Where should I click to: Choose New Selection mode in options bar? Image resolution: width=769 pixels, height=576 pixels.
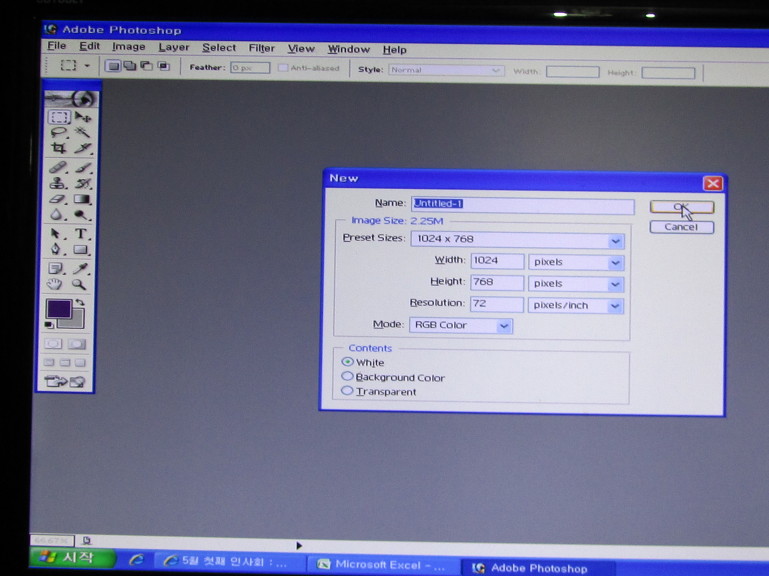(113, 65)
